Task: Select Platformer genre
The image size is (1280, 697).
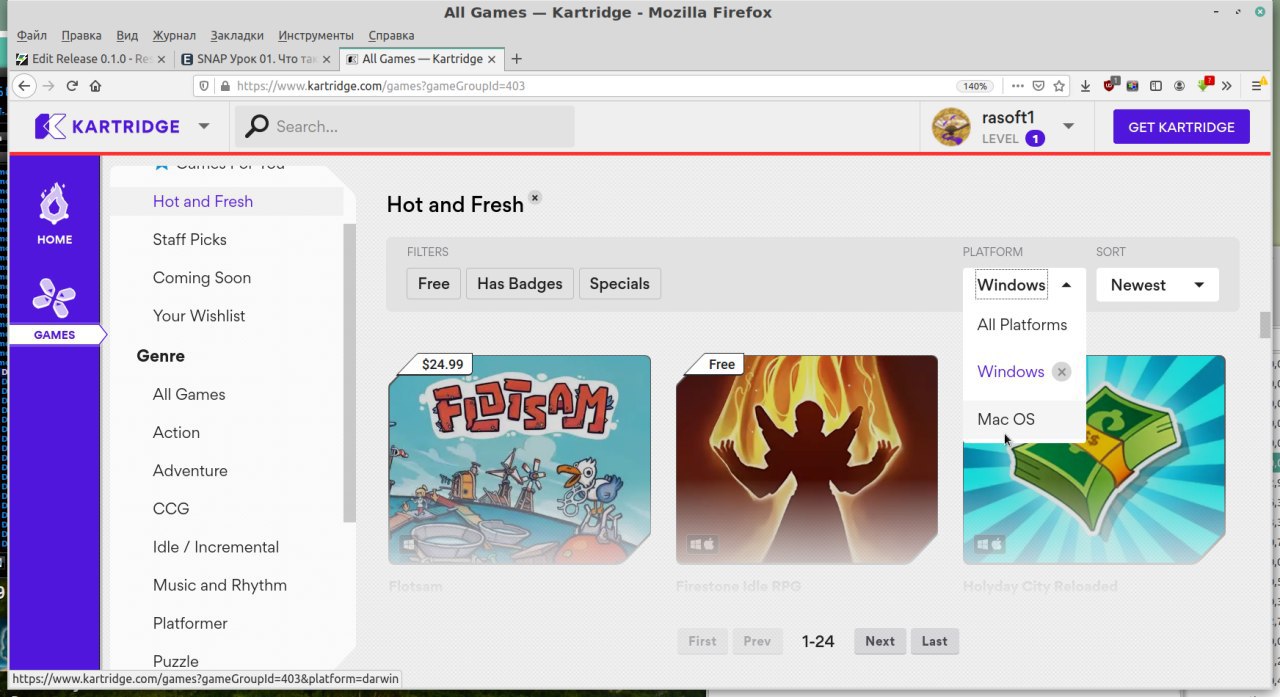Action: [191, 623]
